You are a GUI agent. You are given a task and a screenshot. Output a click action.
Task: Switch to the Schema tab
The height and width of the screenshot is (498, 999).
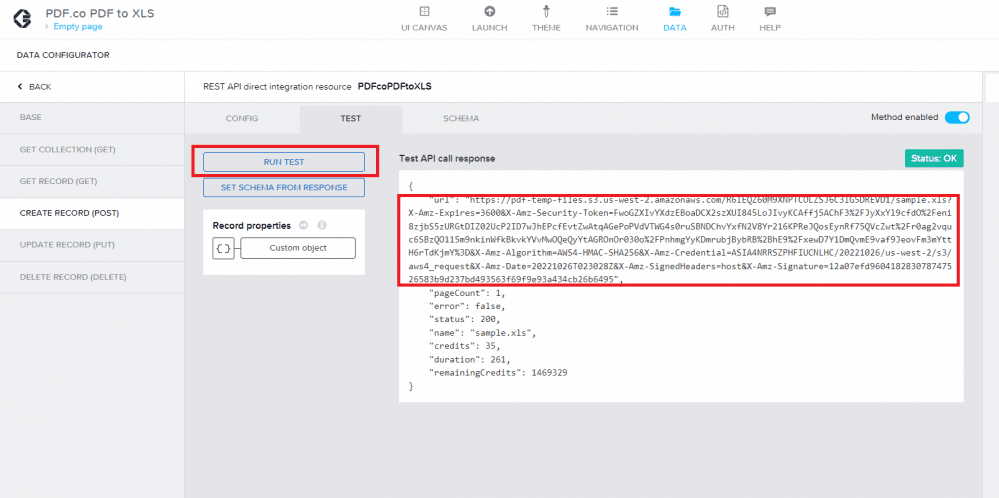click(461, 119)
